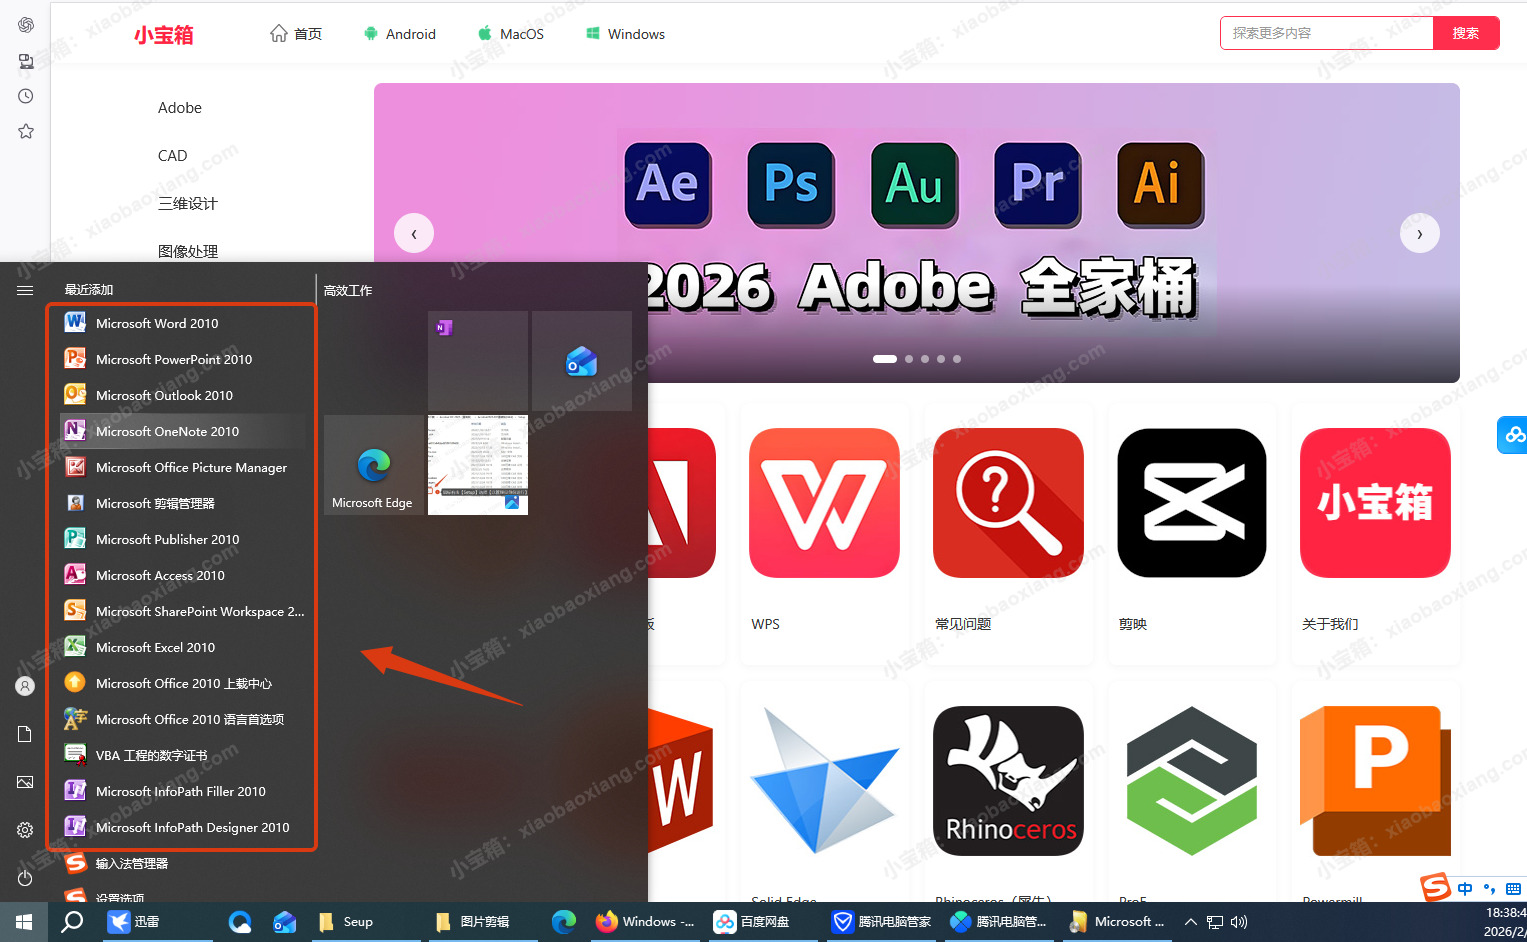Open Microsoft Excel 2010
1527x942 pixels.
[x=155, y=647]
